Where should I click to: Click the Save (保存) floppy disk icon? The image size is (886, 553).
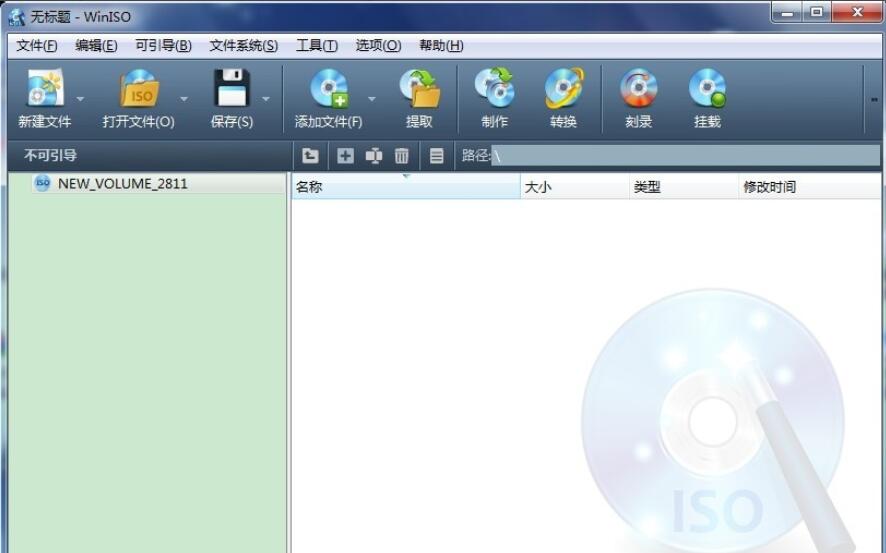232,88
